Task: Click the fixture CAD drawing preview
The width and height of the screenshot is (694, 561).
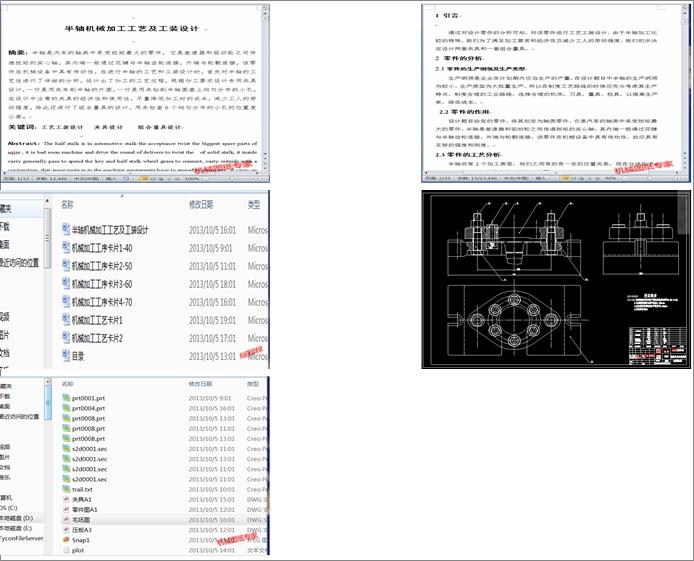Action: (x=556, y=279)
